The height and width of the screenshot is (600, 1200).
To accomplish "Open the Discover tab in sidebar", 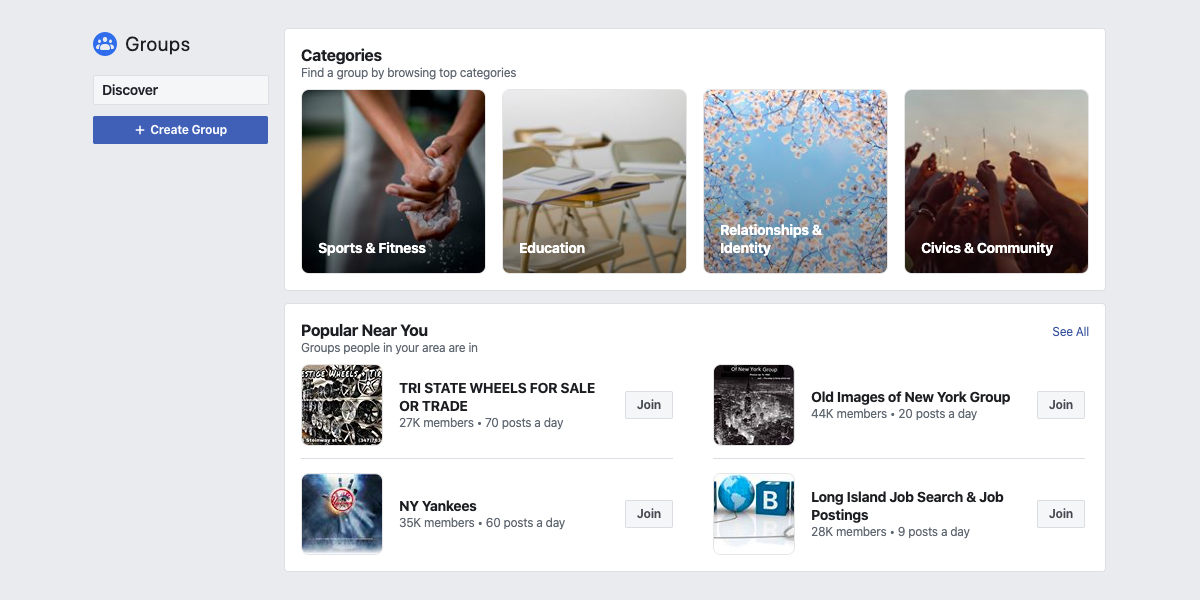I will tap(181, 90).
